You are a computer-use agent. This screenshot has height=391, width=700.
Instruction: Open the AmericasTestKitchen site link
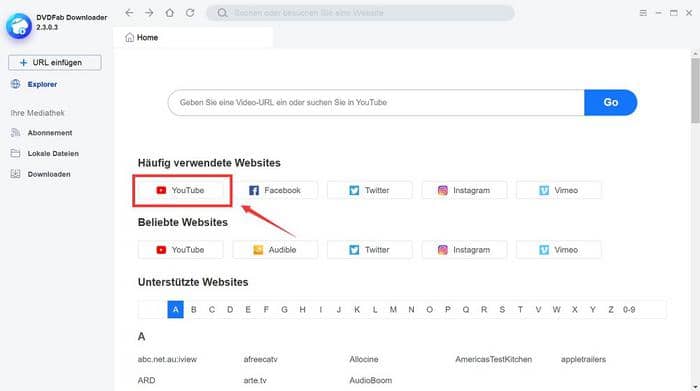click(493, 359)
